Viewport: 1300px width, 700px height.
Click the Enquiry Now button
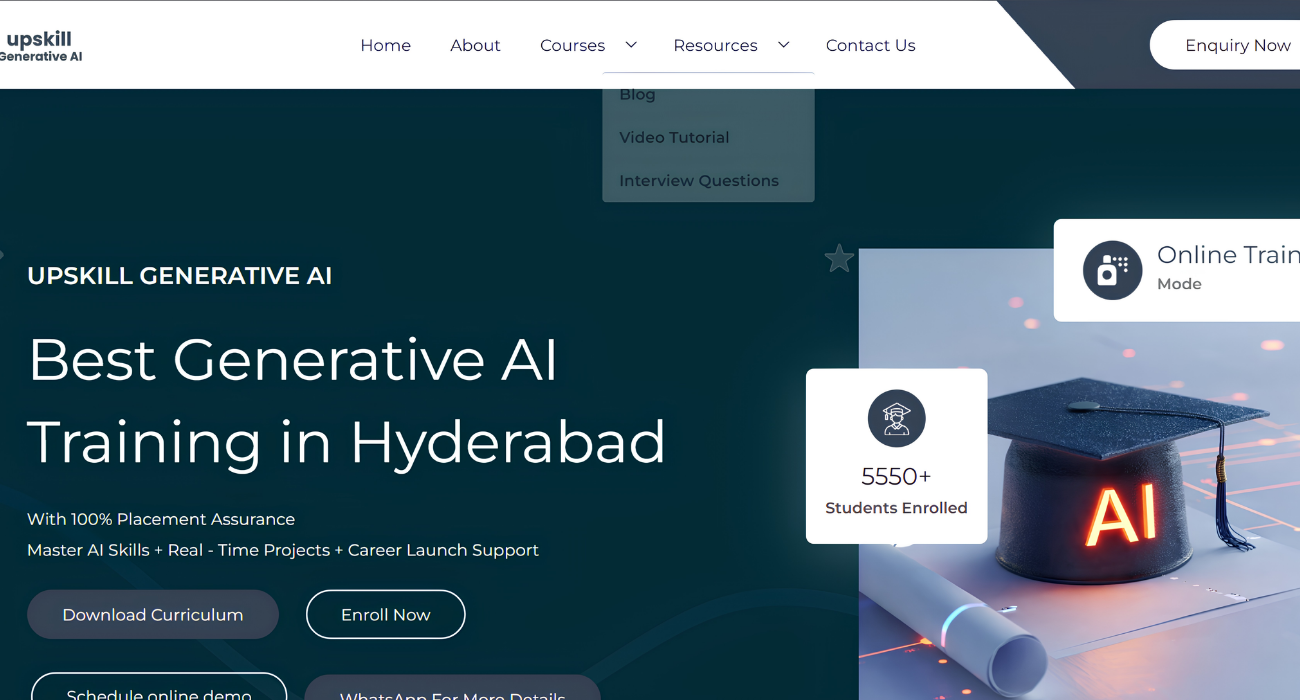(1226, 45)
